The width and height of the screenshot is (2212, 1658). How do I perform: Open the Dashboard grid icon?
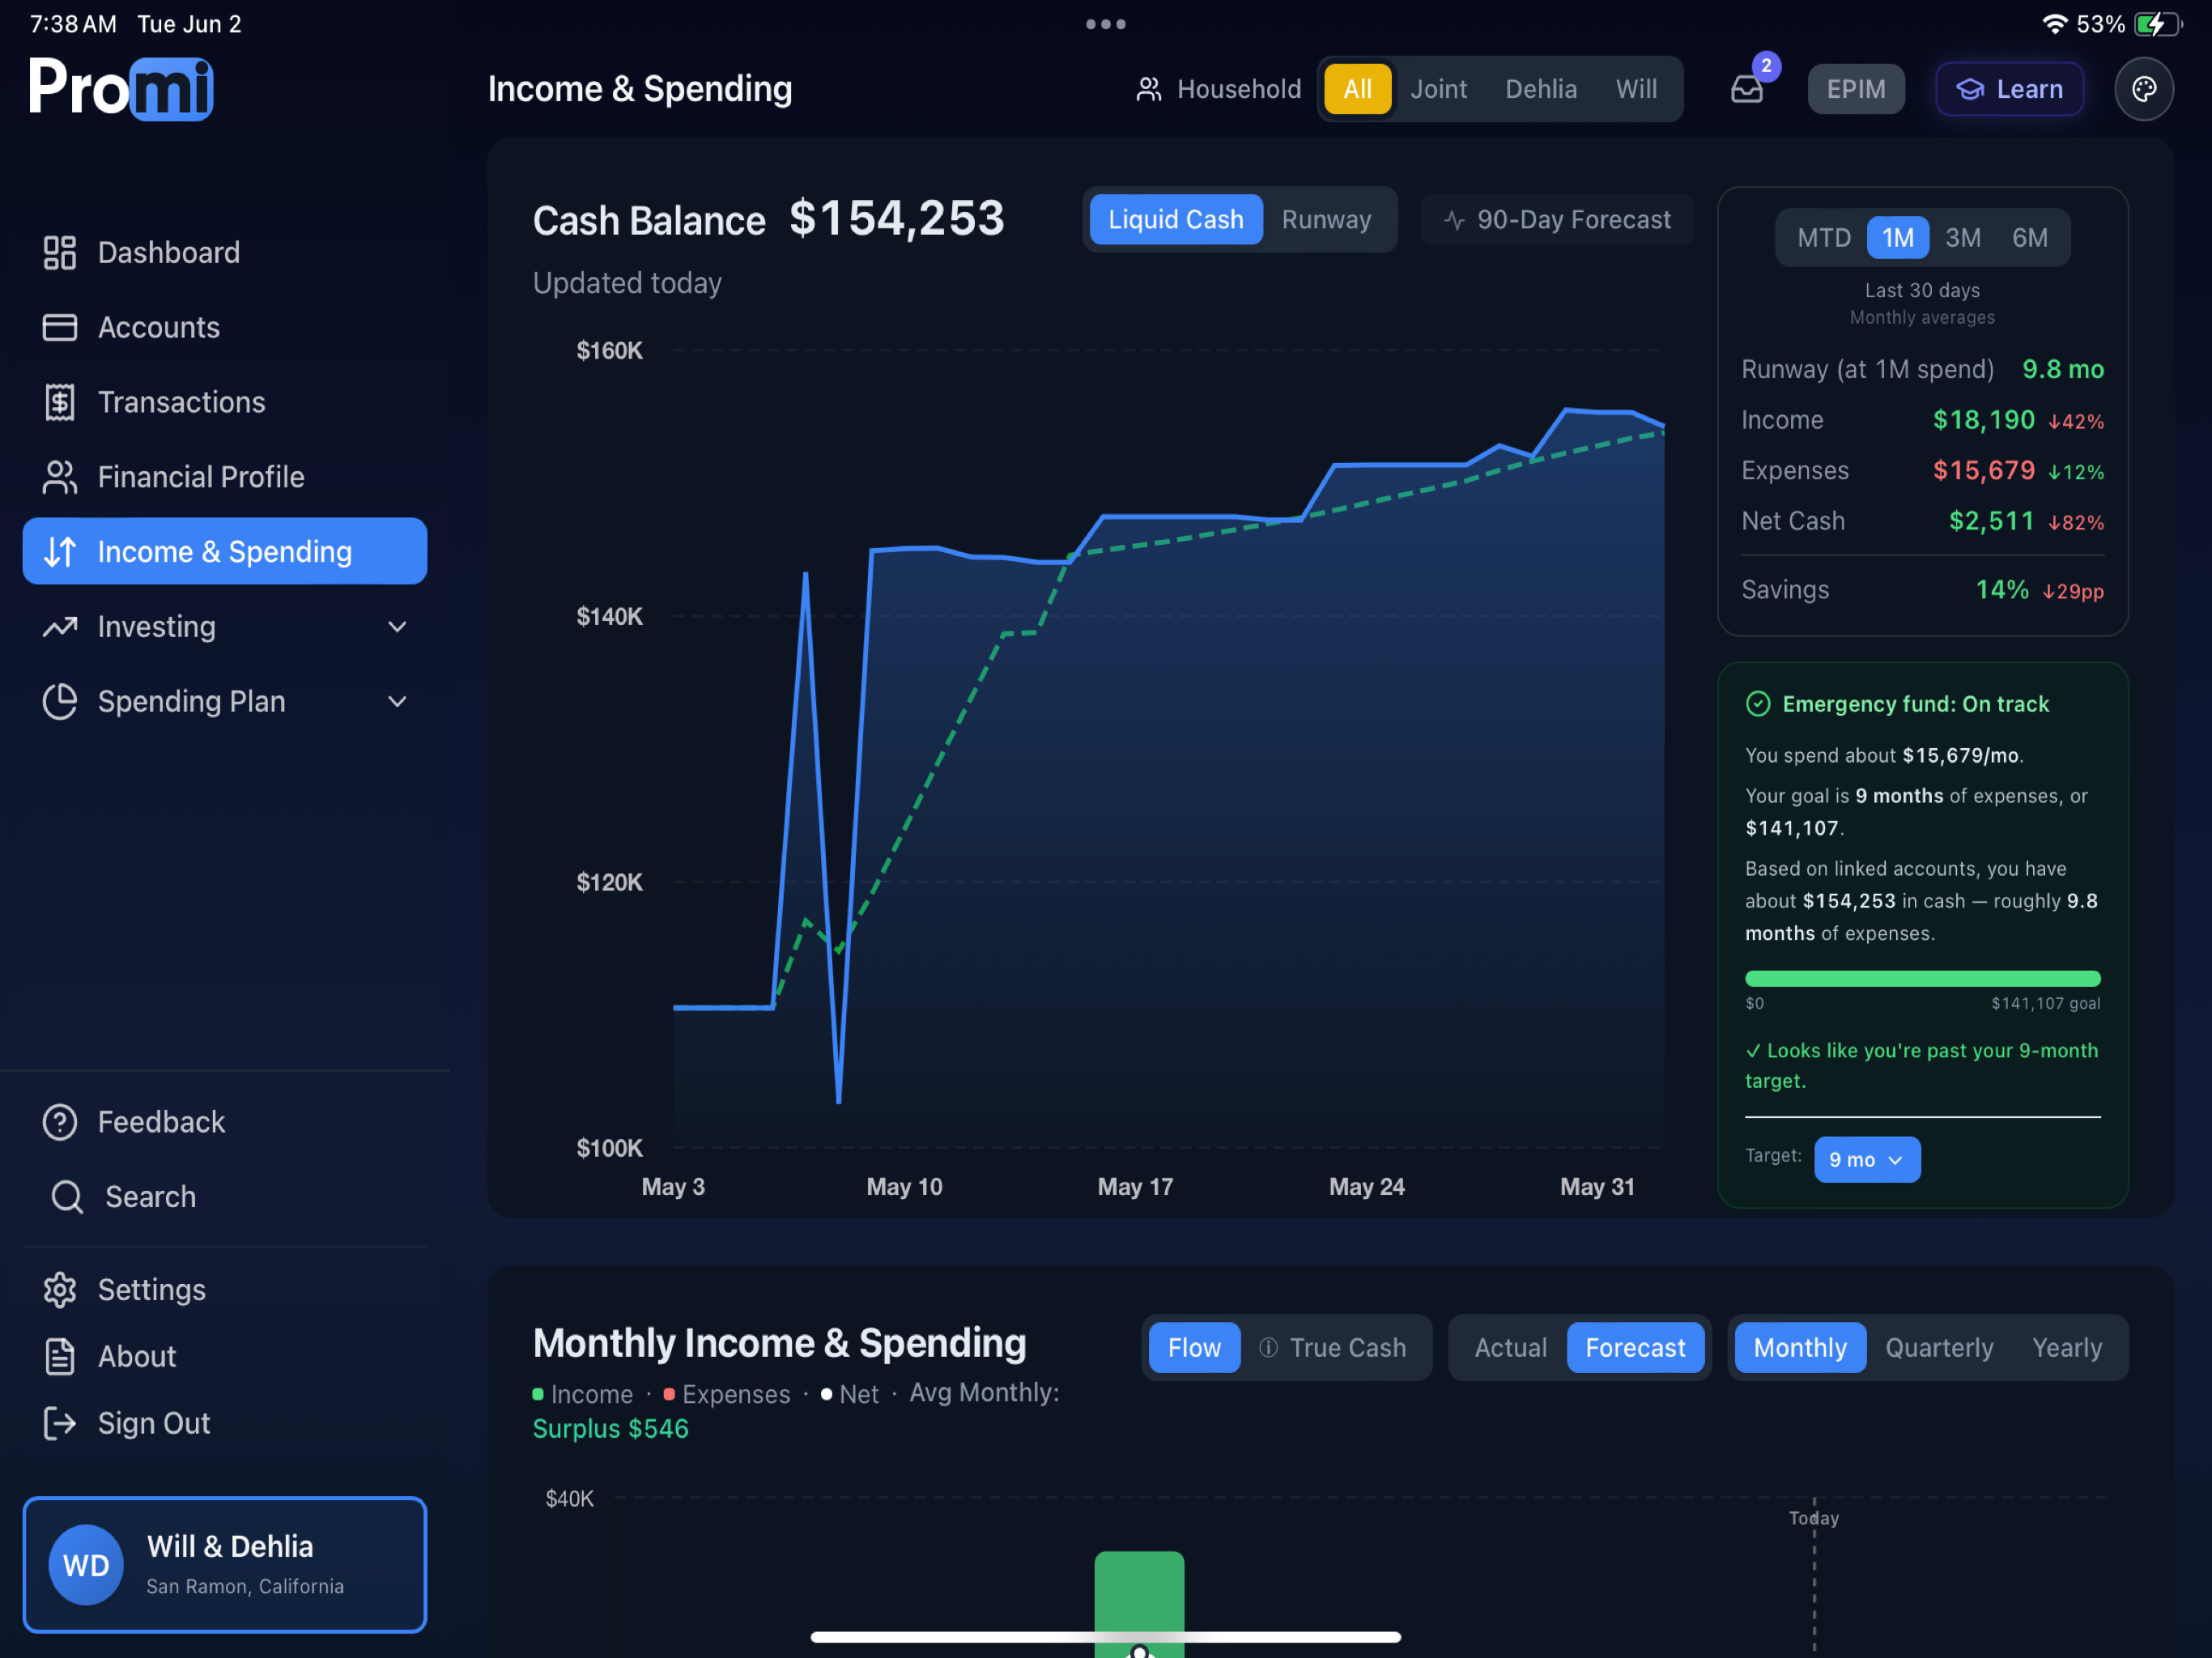60,252
